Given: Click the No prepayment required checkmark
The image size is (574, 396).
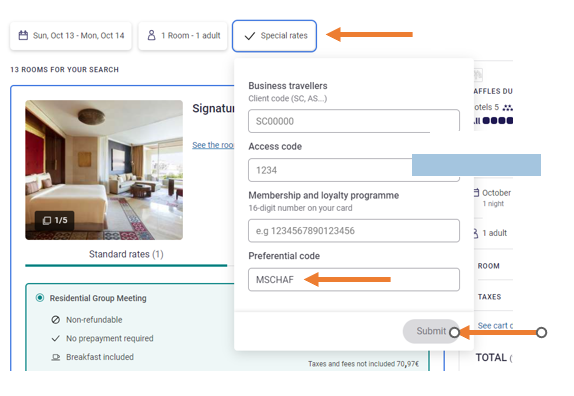Looking at the screenshot, I should coord(56,339).
